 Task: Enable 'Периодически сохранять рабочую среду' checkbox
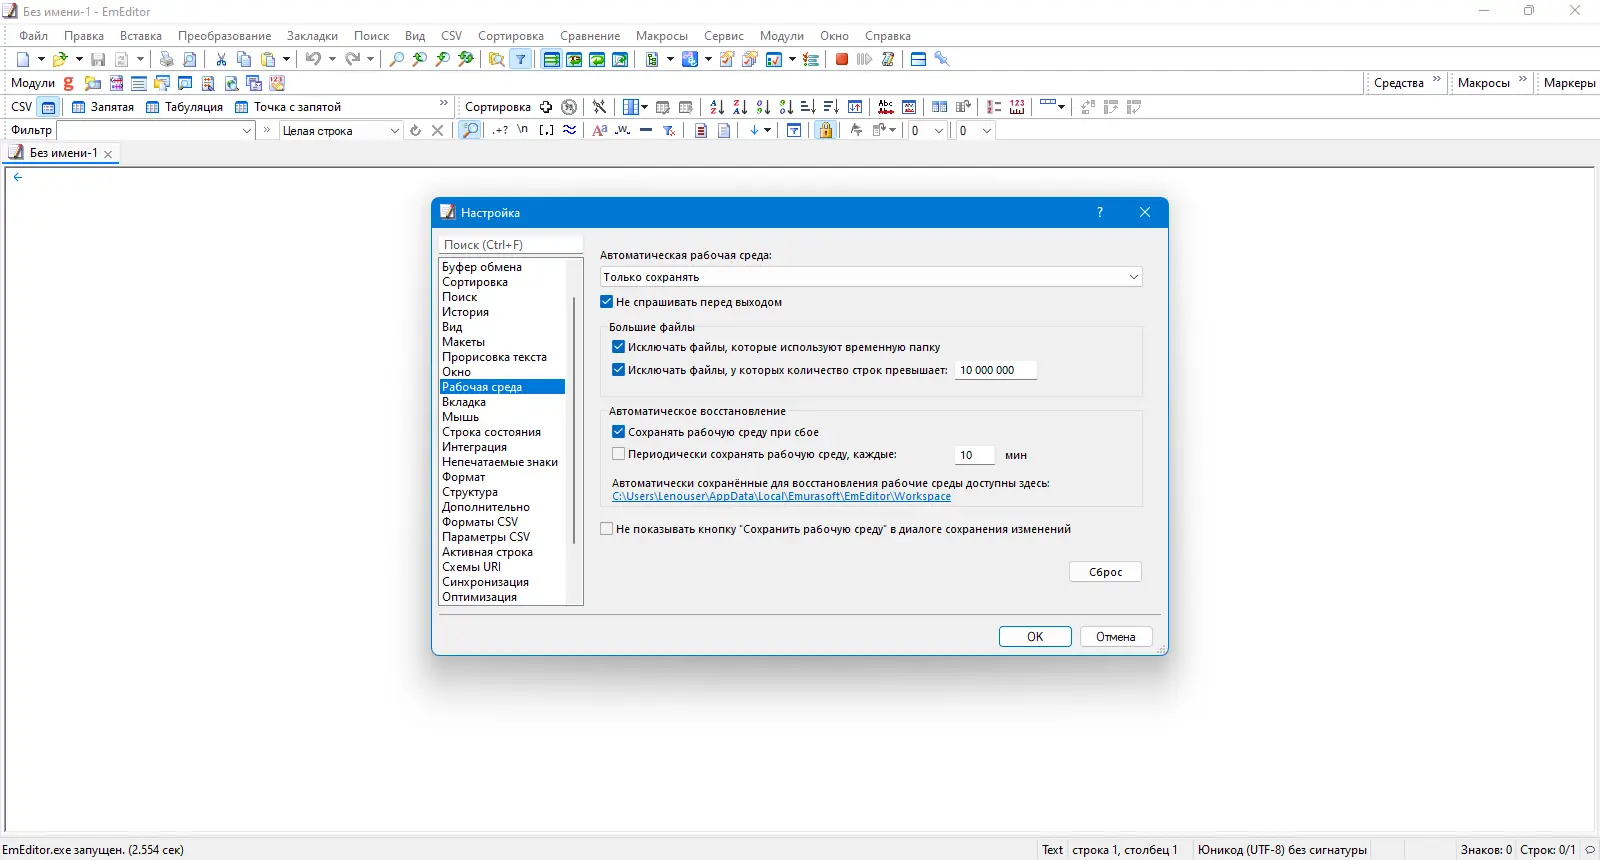point(619,454)
